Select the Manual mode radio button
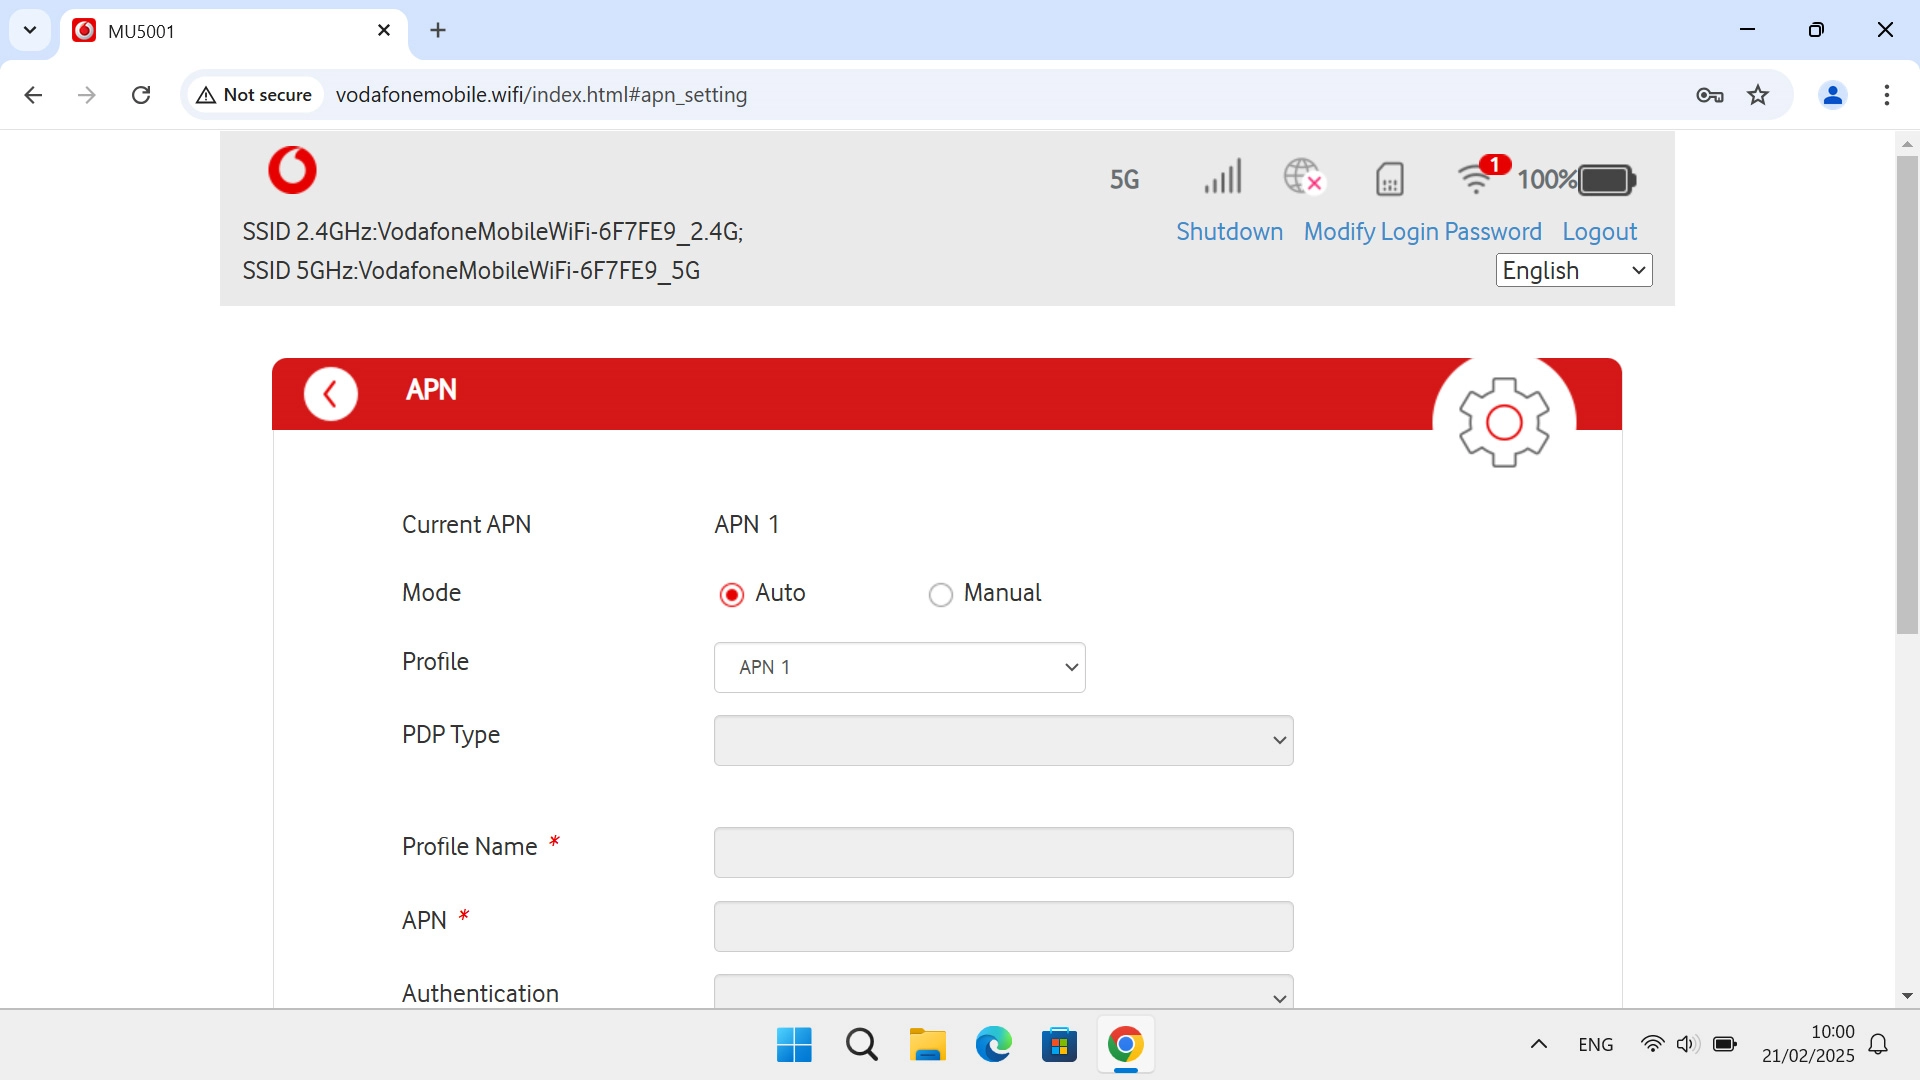The height and width of the screenshot is (1080, 1920). 940,595
